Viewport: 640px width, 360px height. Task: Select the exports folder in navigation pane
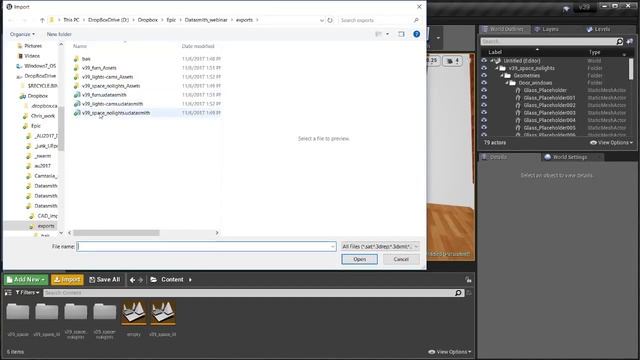[46, 226]
